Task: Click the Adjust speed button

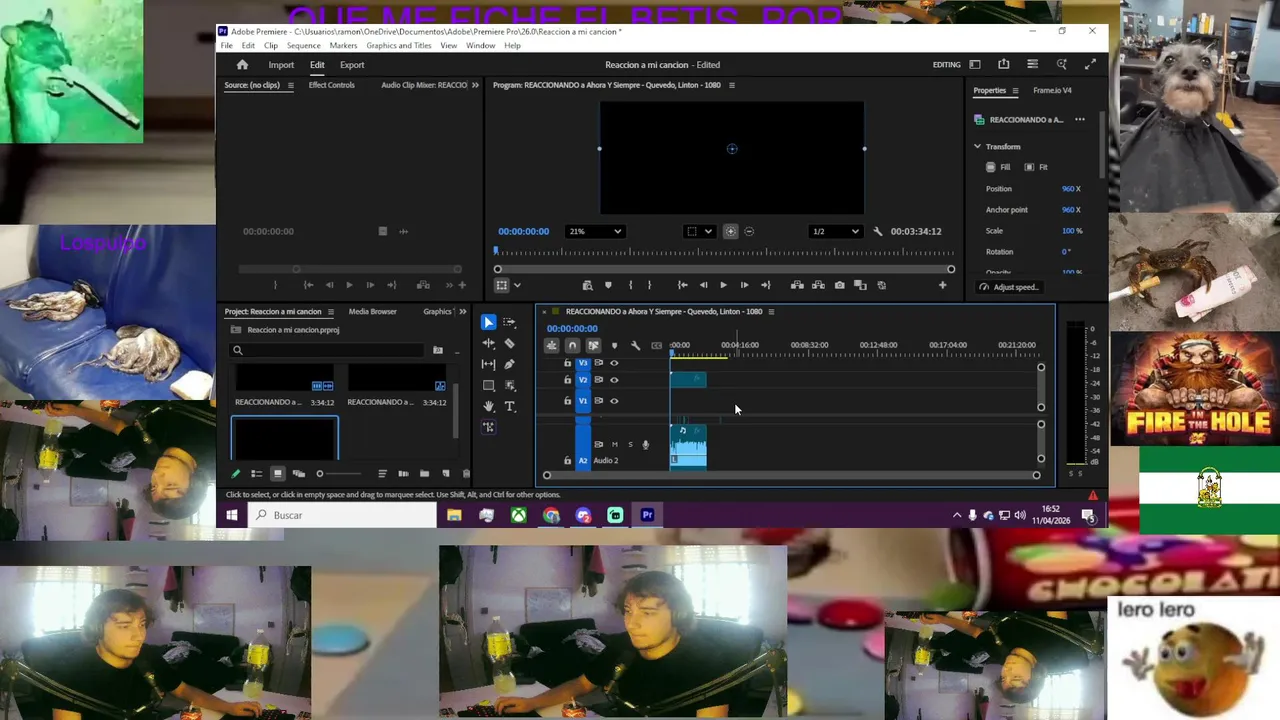Action: click(1010, 287)
